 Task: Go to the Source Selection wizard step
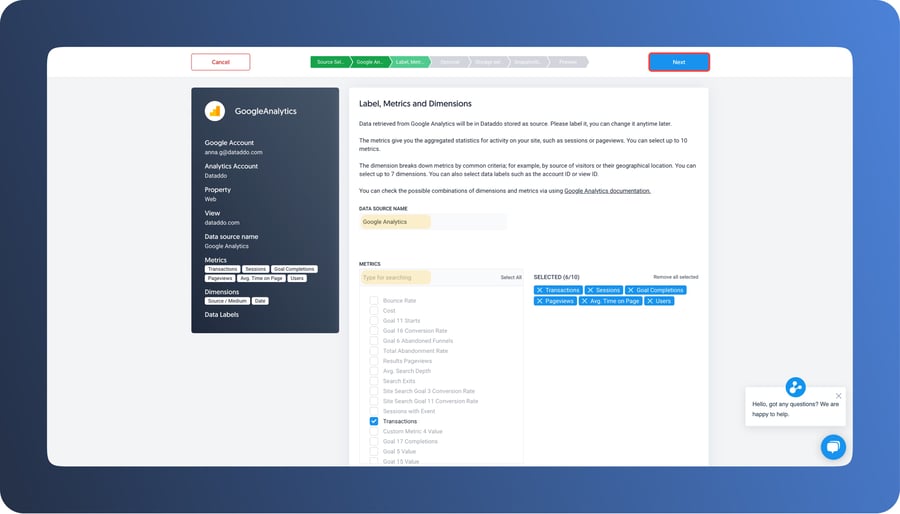[331, 62]
